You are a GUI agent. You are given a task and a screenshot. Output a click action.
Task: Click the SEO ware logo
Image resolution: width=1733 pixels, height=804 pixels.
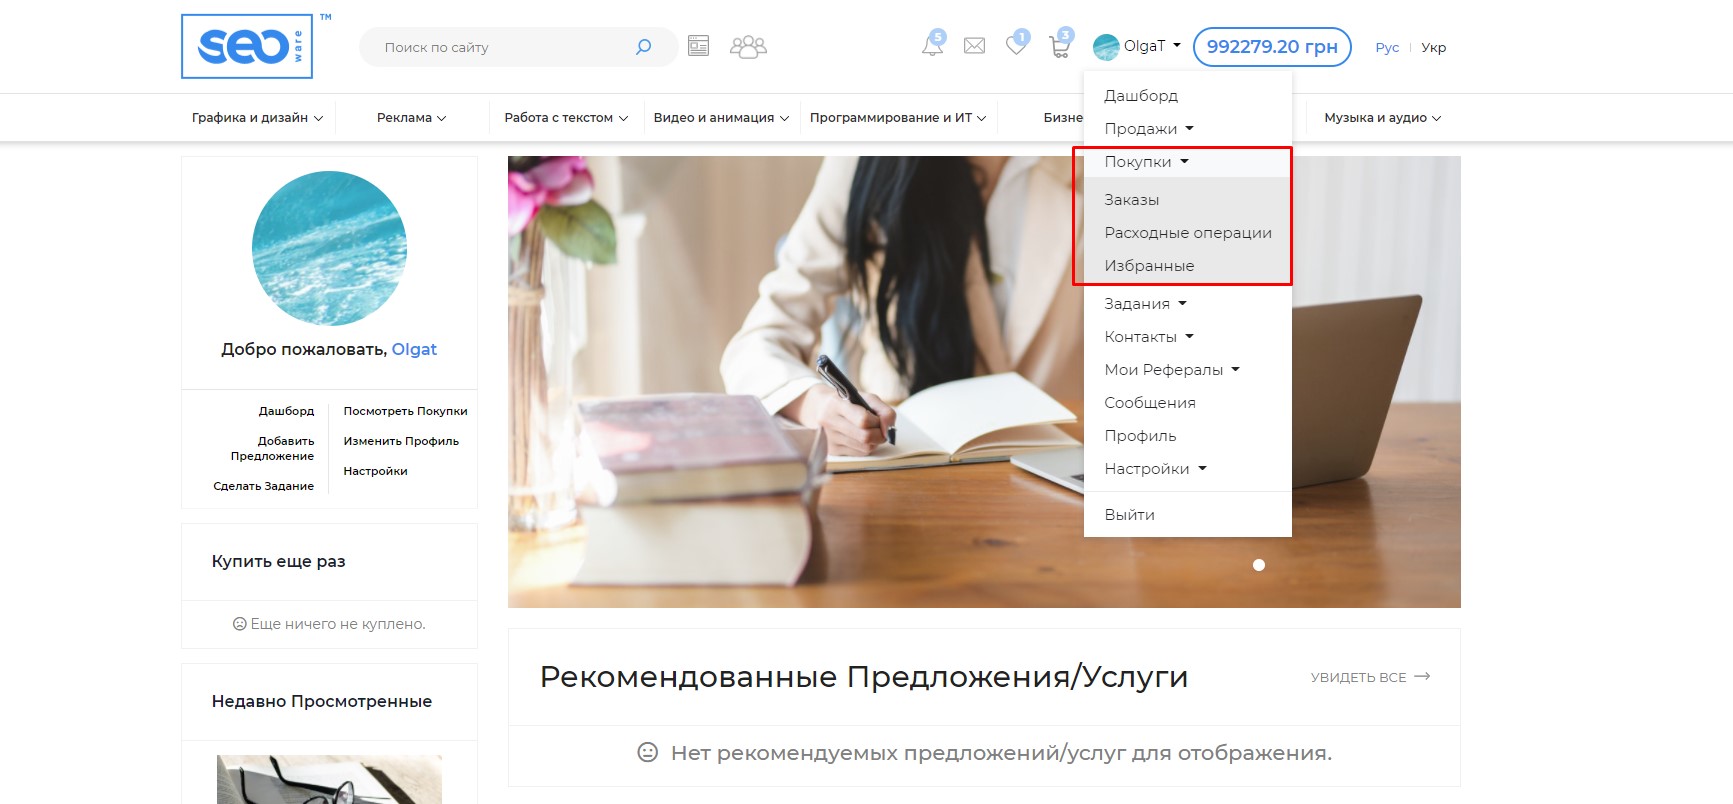[x=247, y=46]
